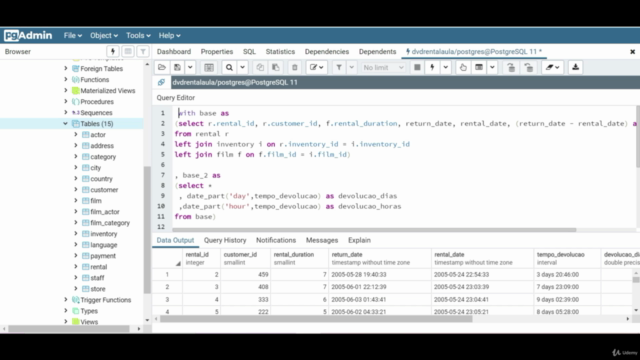
Task: Click the Paste icon in the toolbar
Action: click(276, 67)
